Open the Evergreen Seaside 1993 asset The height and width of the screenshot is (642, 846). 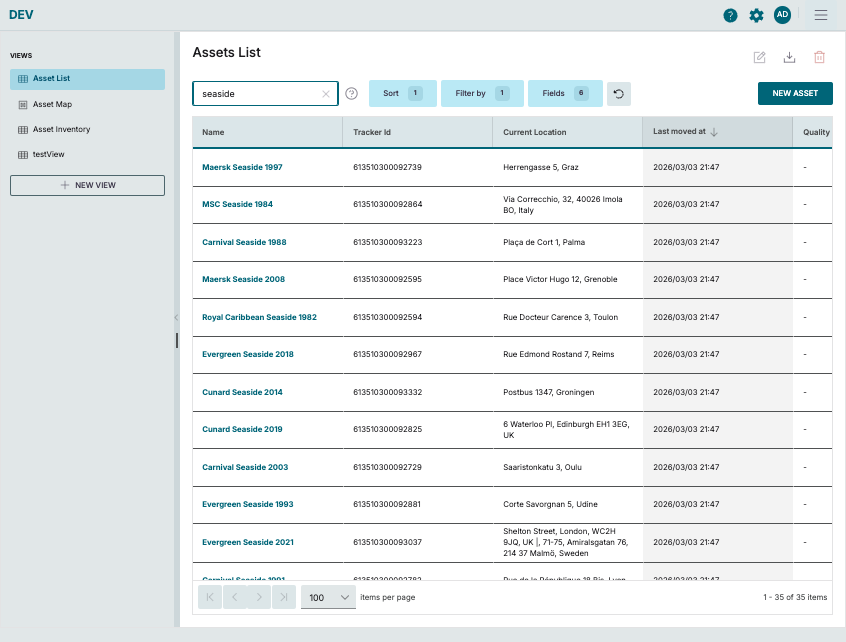(248, 504)
